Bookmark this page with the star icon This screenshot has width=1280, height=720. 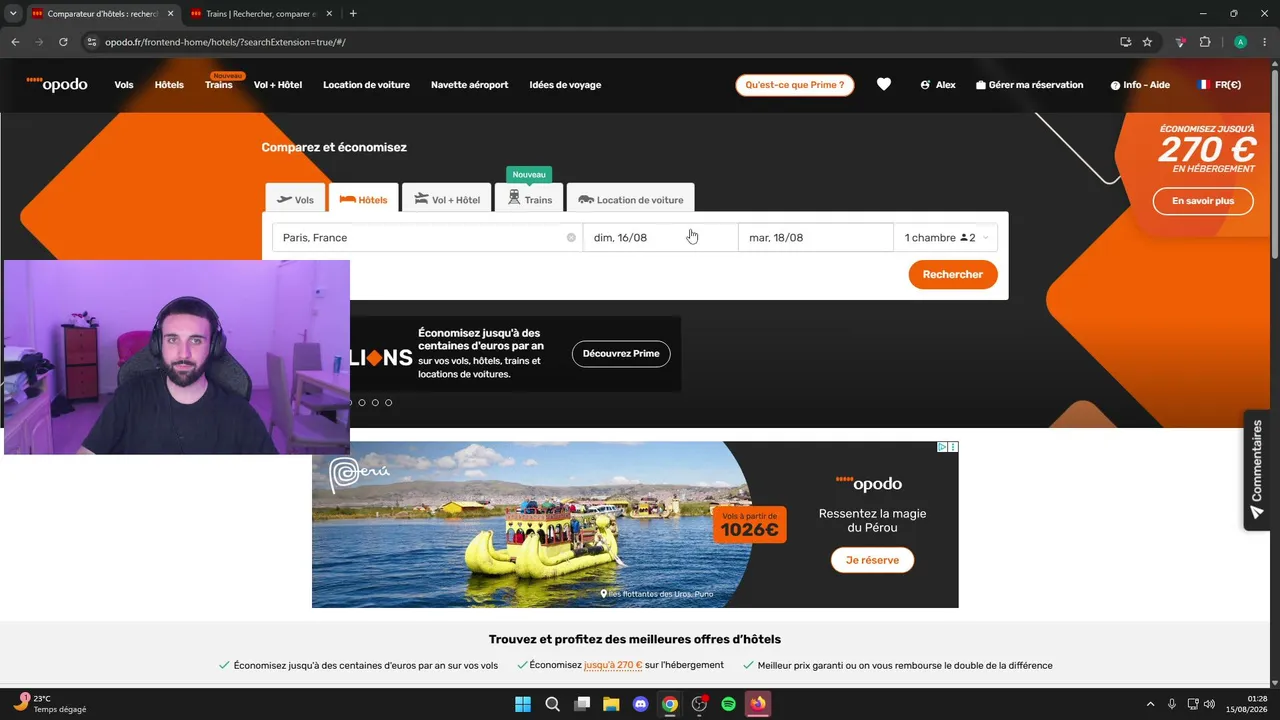[1147, 42]
